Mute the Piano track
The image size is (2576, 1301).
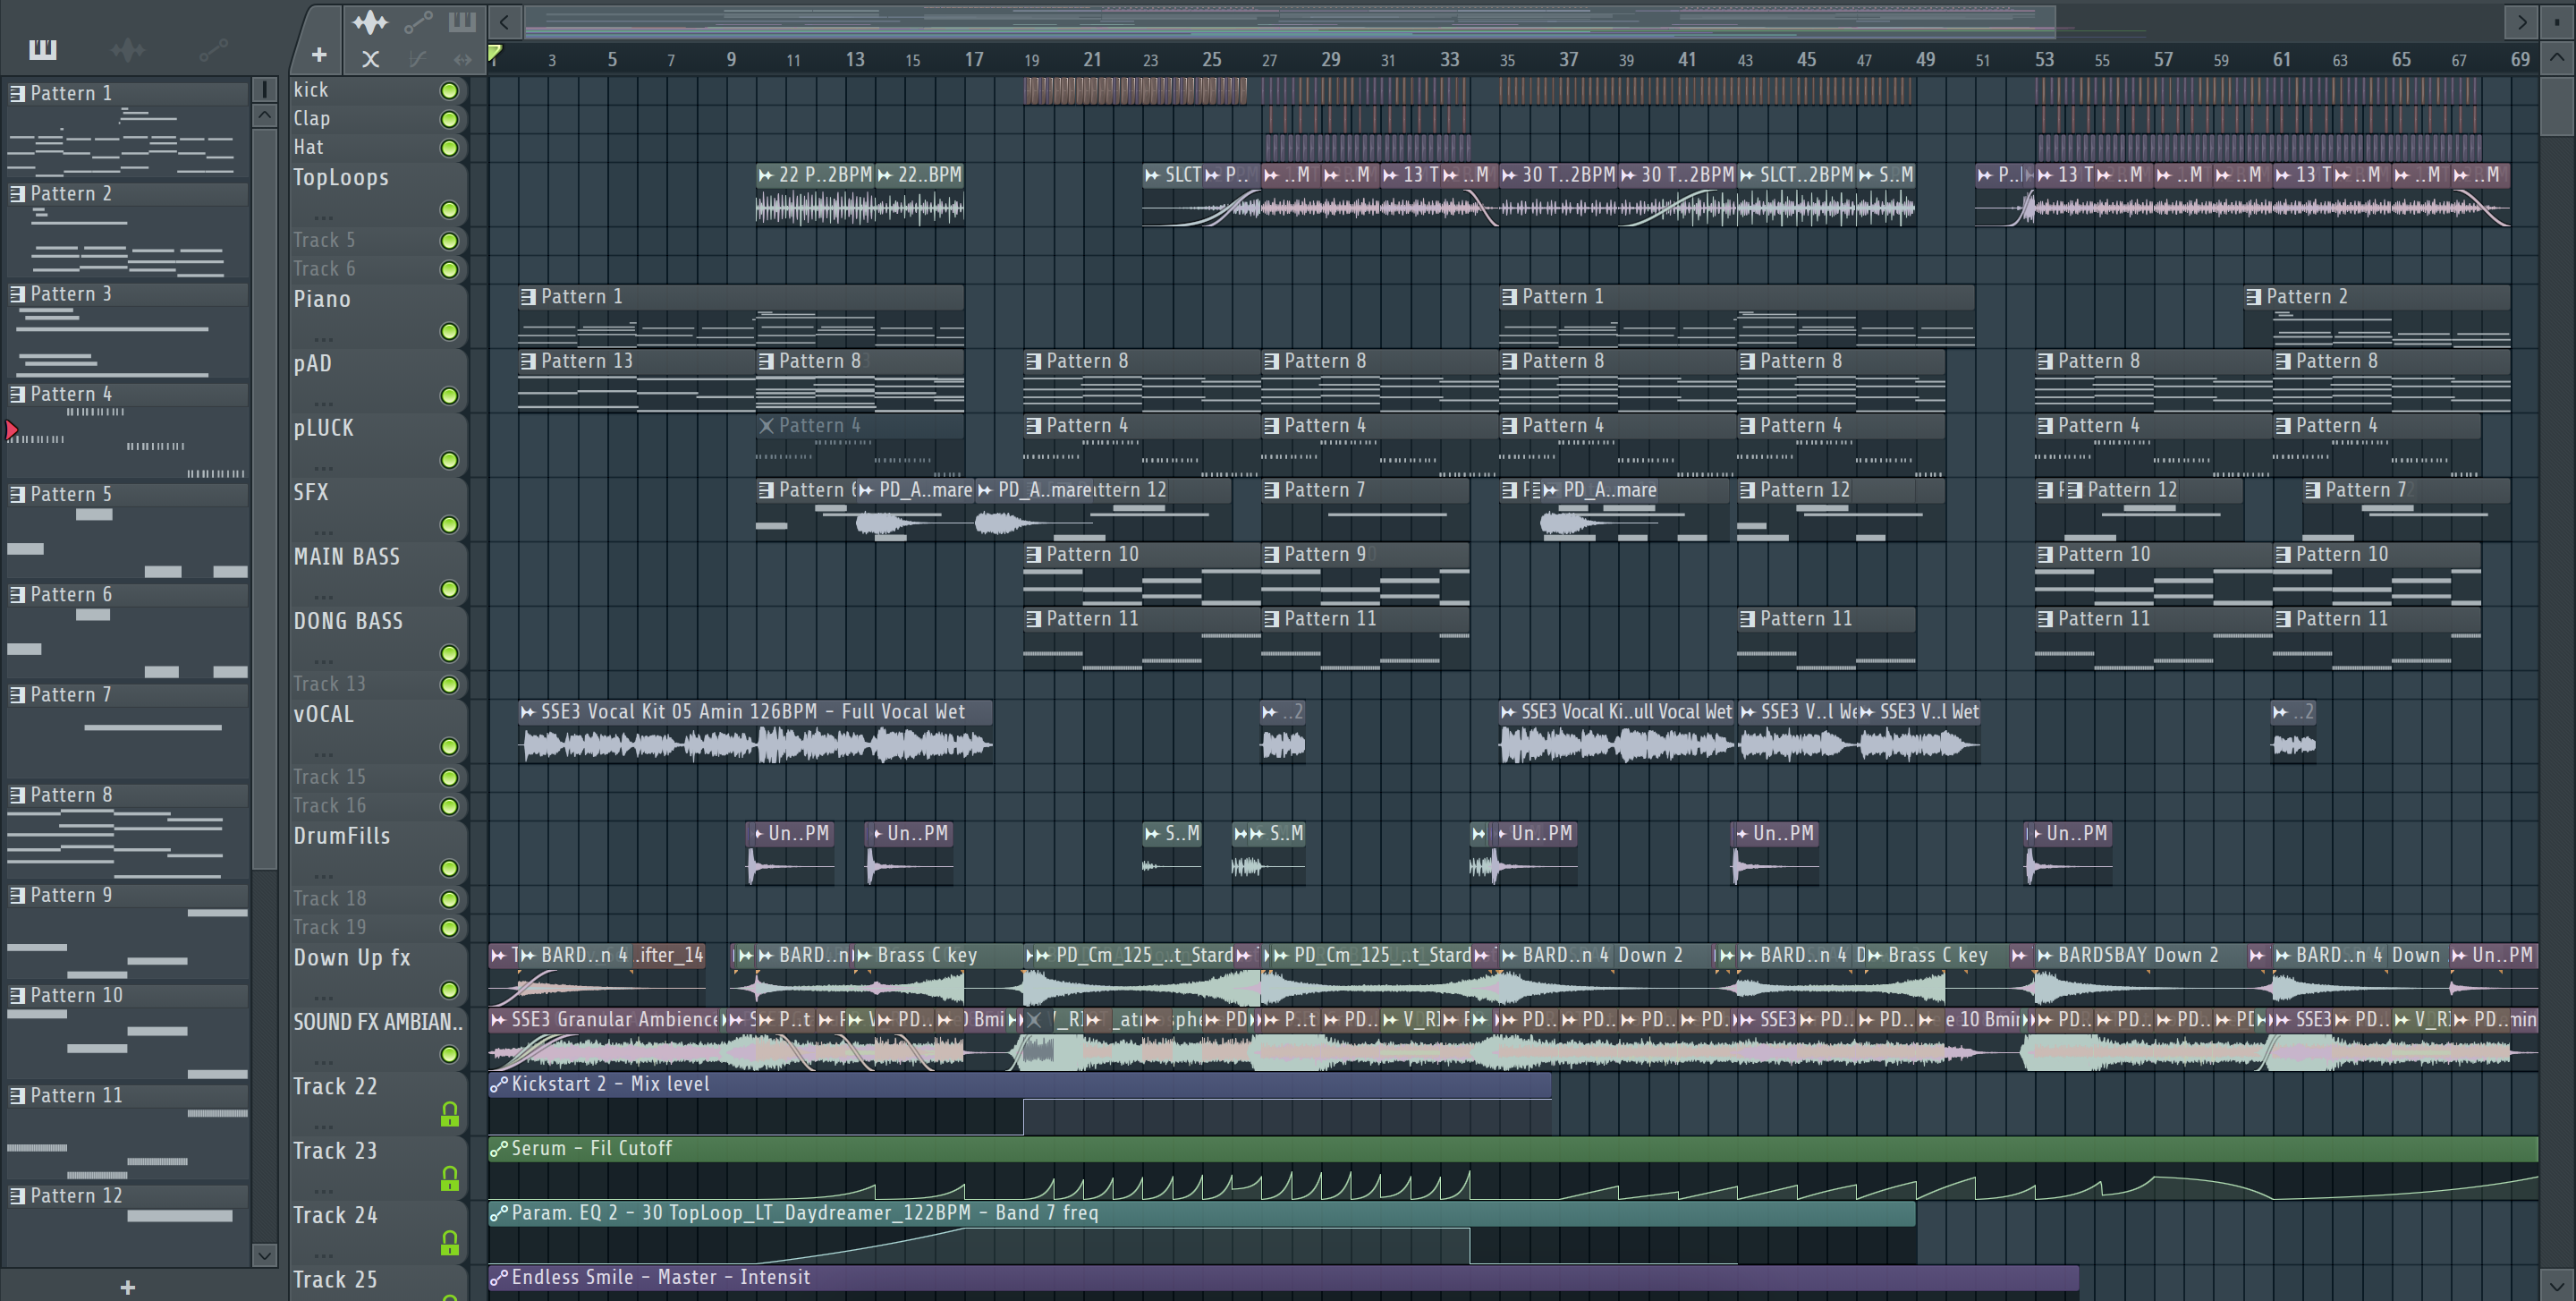tap(450, 331)
